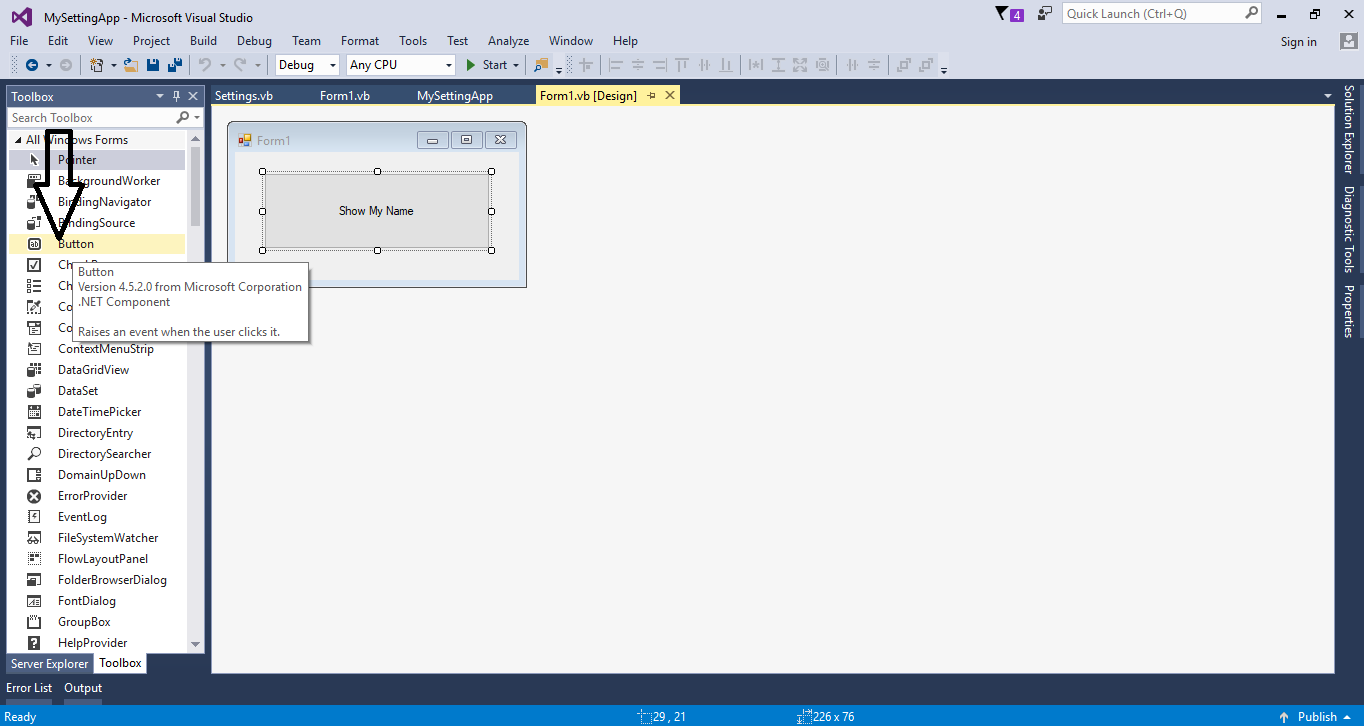Select DataGridView in the Toolbox
The width and height of the screenshot is (1364, 726).
pos(97,370)
